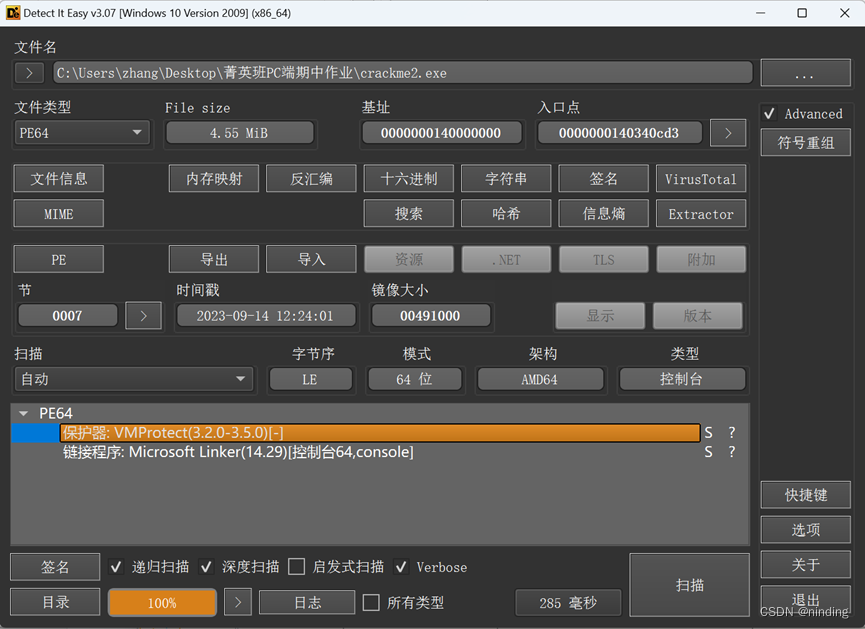865x629 pixels.
Task: Click 文件信息 button
Action: [x=58, y=178]
